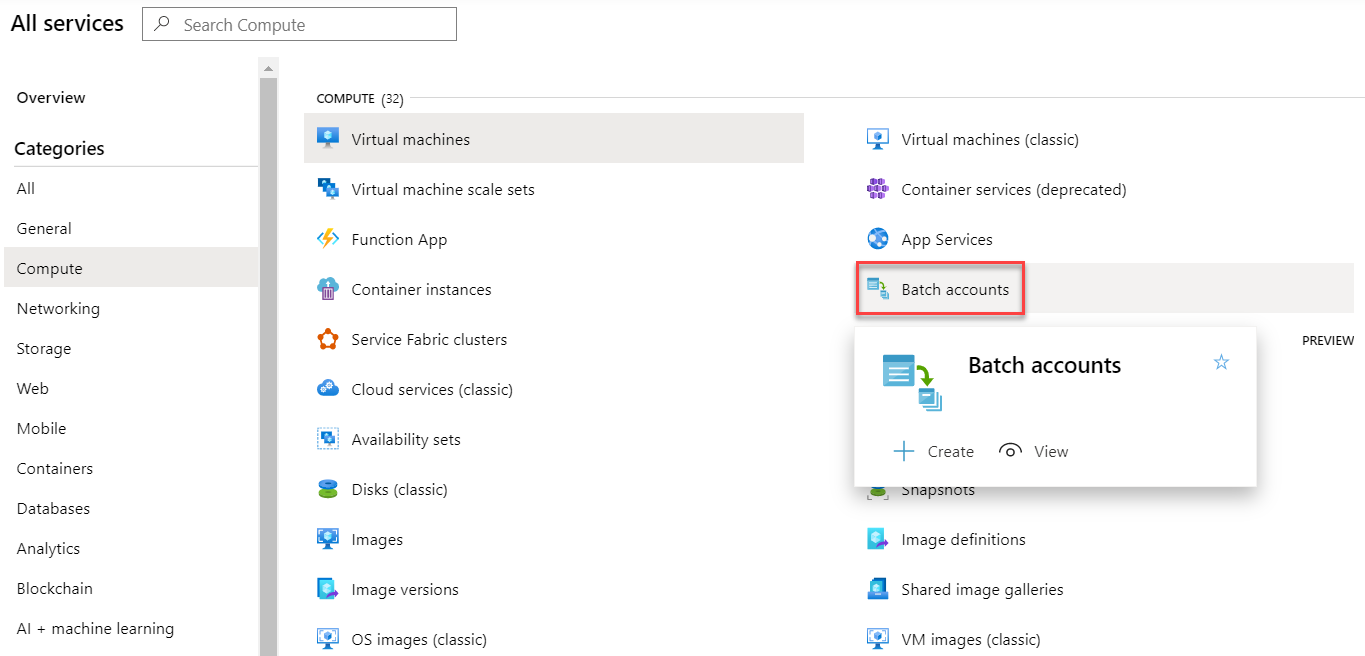
Task: Open Function App service link
Action: pos(399,239)
